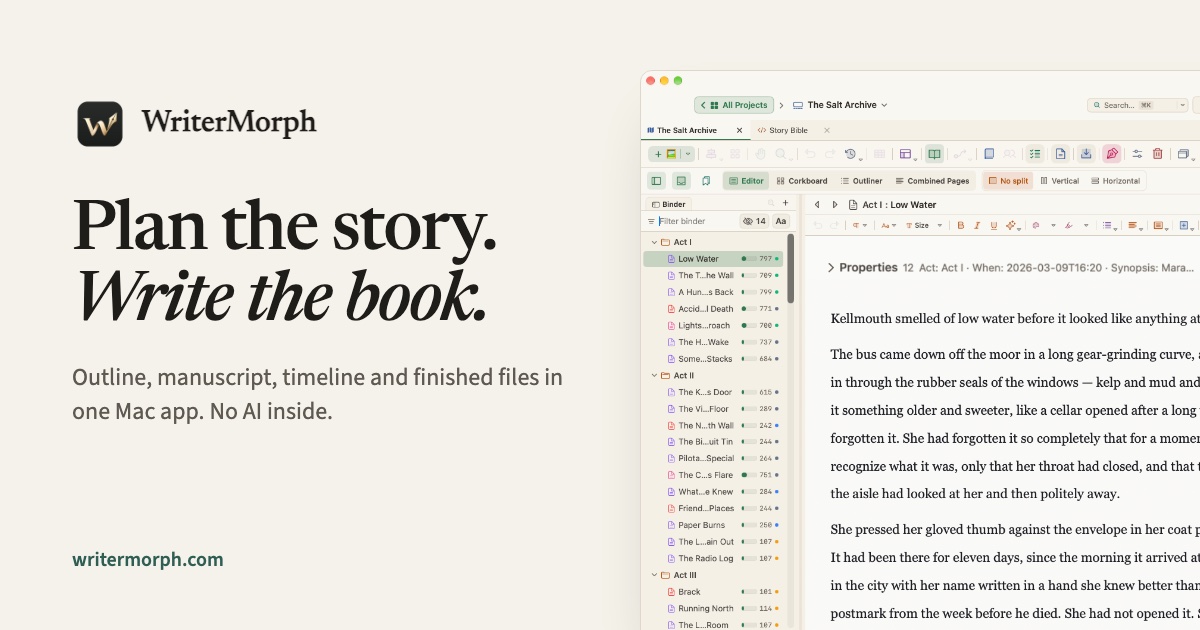The height and width of the screenshot is (630, 1200).
Task: Click the Binder filter options lines icon
Action: coord(651,221)
